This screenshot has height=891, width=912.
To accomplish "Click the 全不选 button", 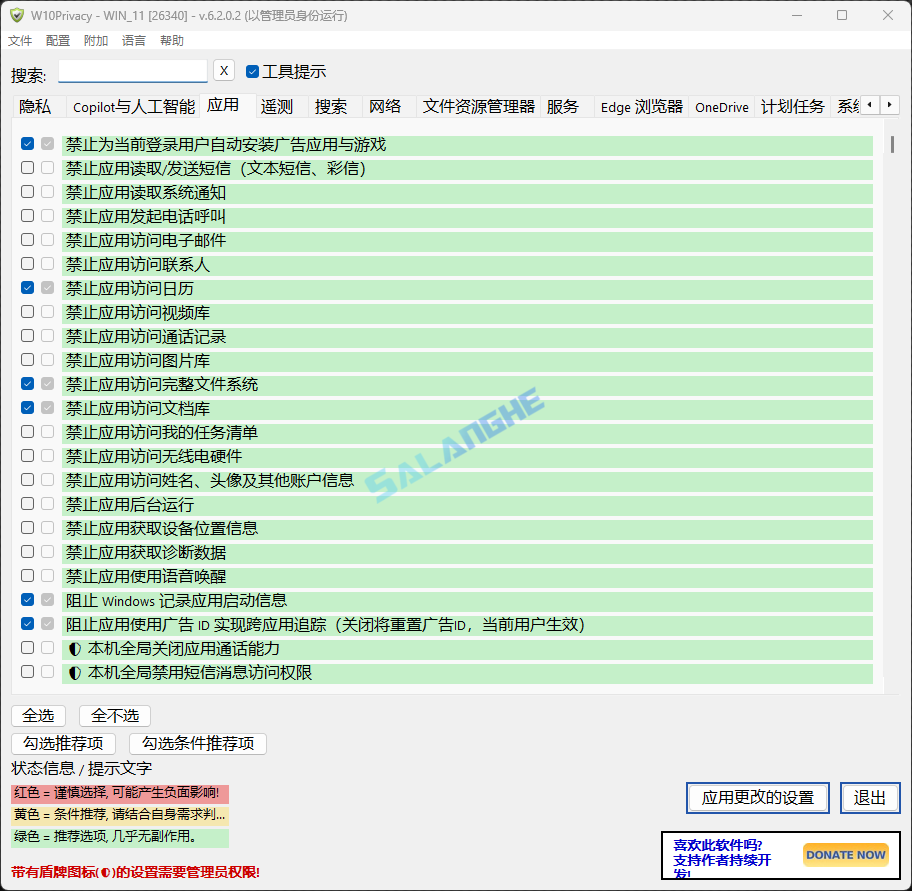I will coord(115,716).
